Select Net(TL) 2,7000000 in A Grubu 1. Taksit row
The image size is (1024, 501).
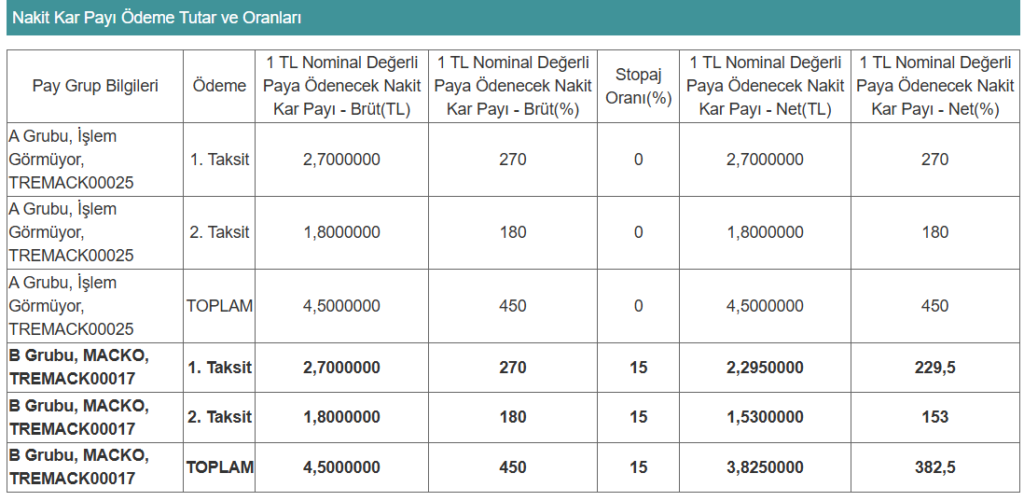click(765, 159)
